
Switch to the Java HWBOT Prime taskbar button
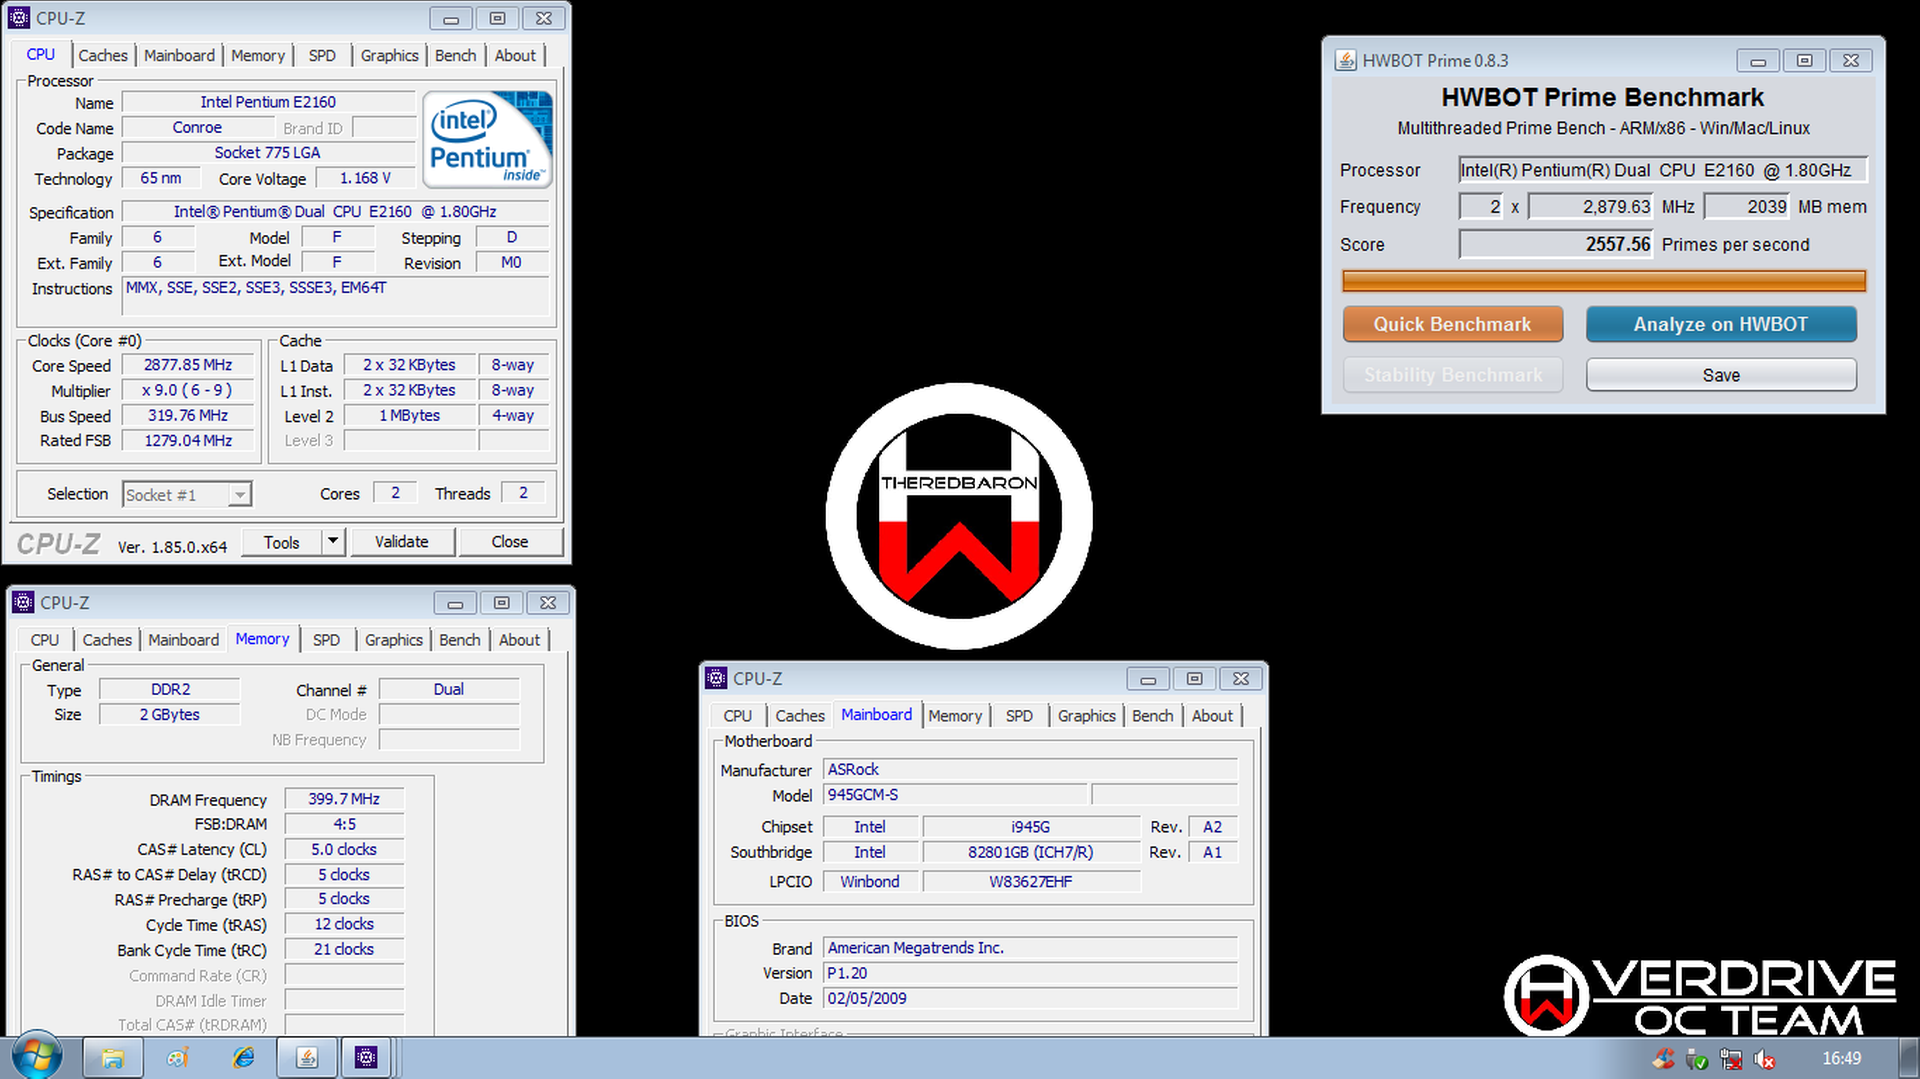[x=307, y=1058]
